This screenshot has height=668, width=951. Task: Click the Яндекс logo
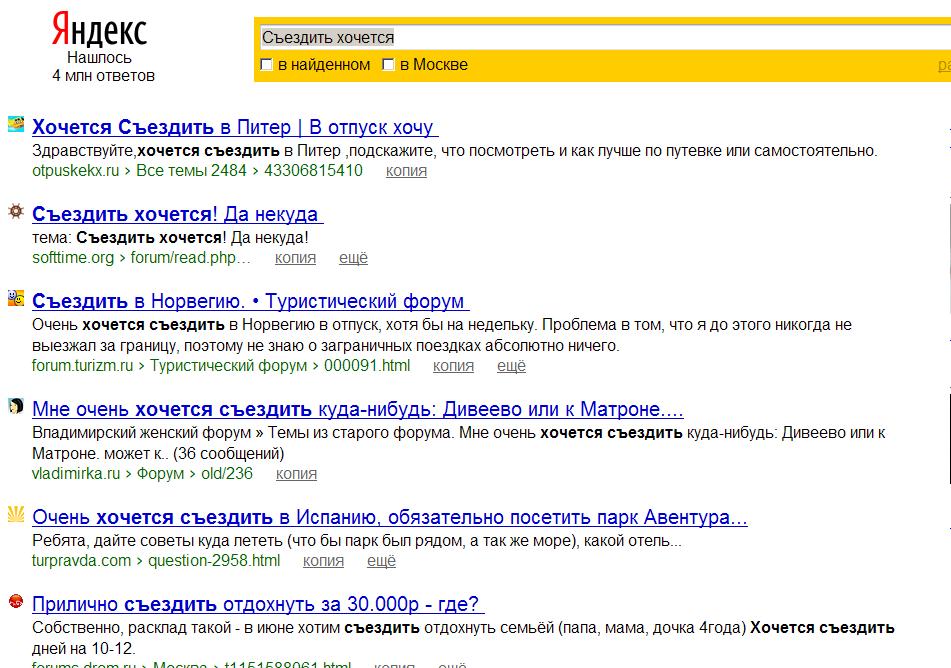[x=99, y=30]
